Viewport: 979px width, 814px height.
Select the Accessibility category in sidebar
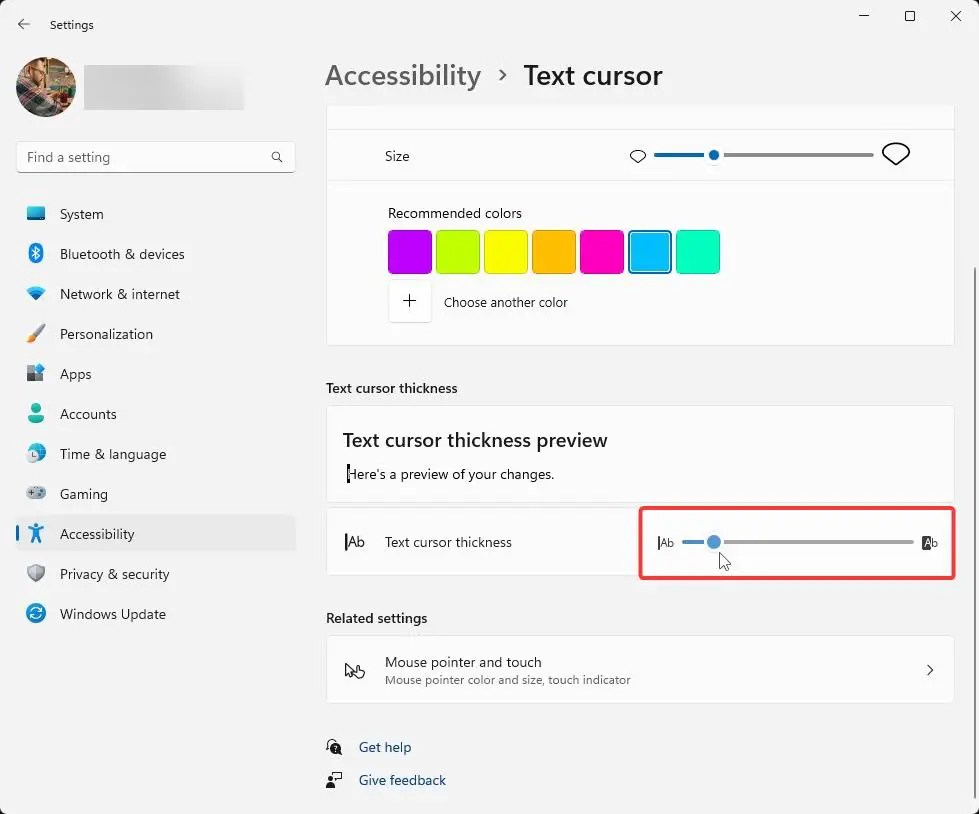tap(155, 534)
